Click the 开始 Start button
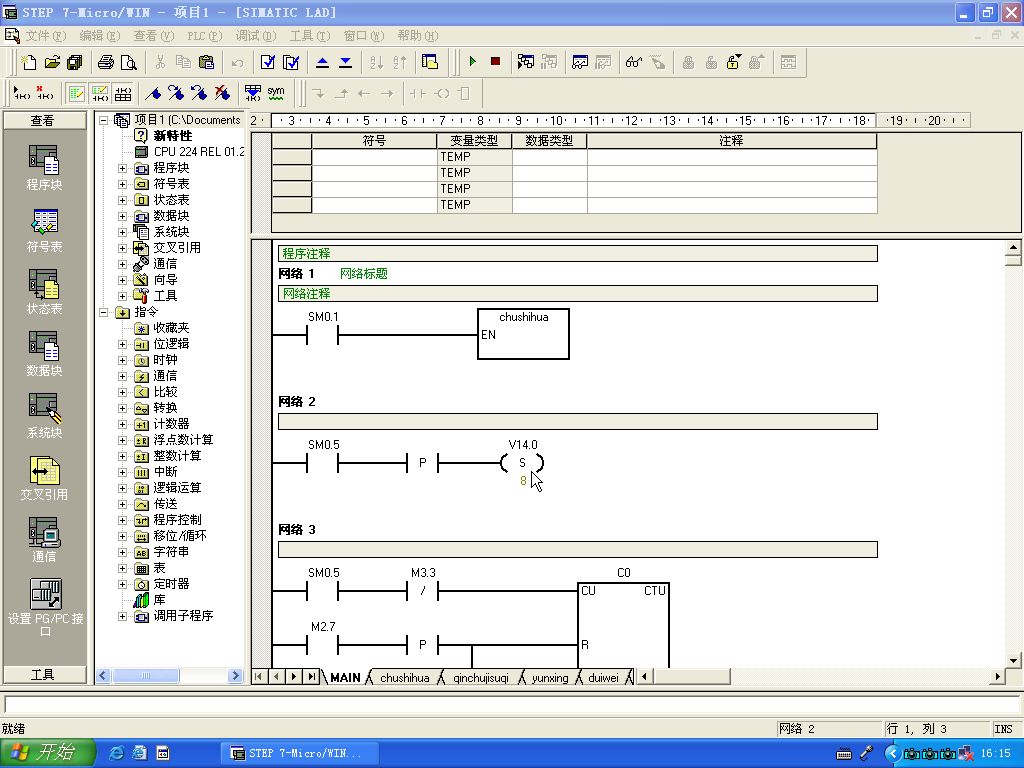Image resolution: width=1024 pixels, height=768 pixels. 47,753
